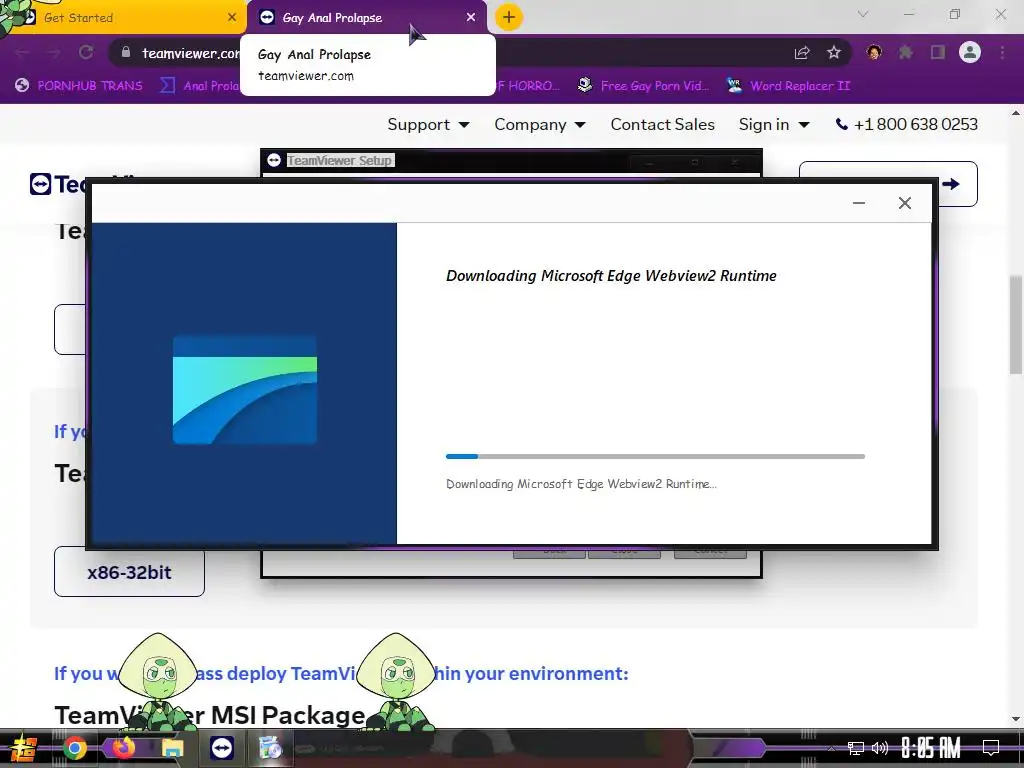Open the Chrome profile menu
This screenshot has width=1024, height=768.
(x=970, y=52)
